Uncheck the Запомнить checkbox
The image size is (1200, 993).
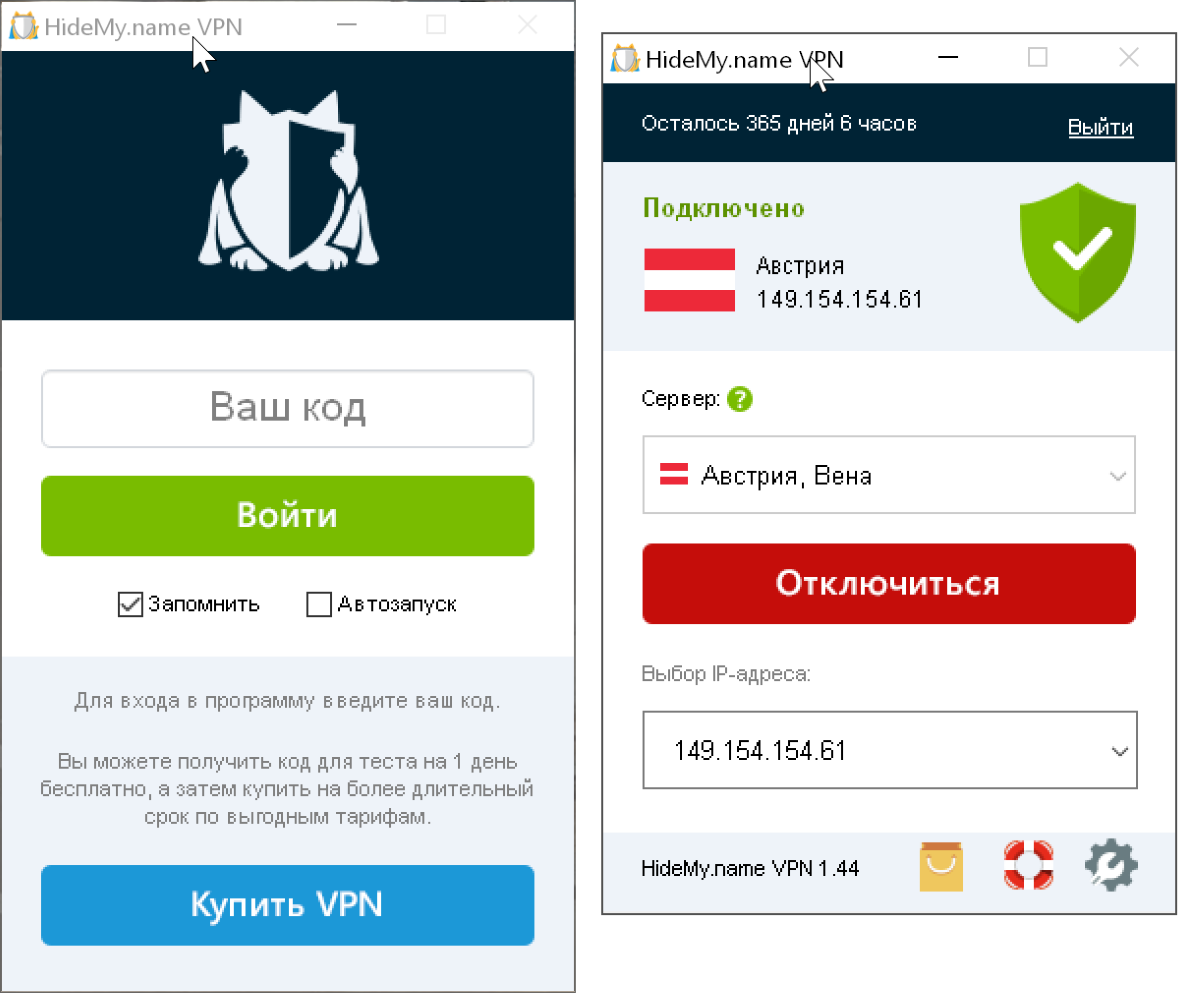tap(130, 604)
